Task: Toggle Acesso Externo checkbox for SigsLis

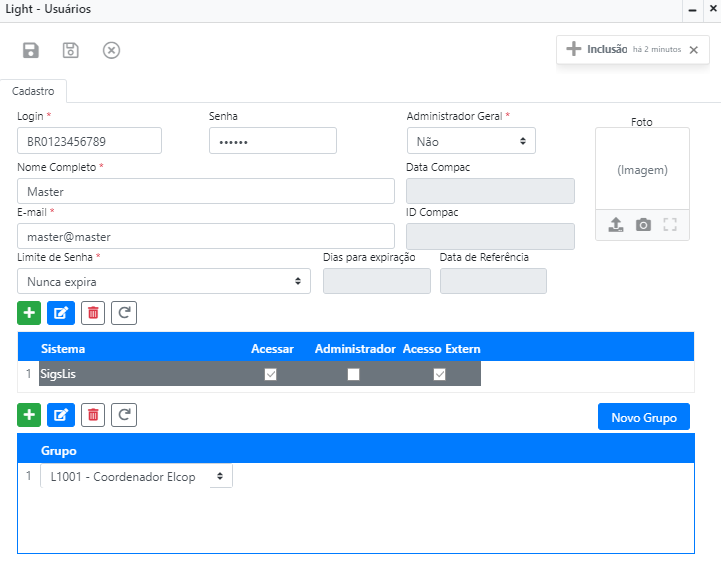Action: [x=439, y=374]
